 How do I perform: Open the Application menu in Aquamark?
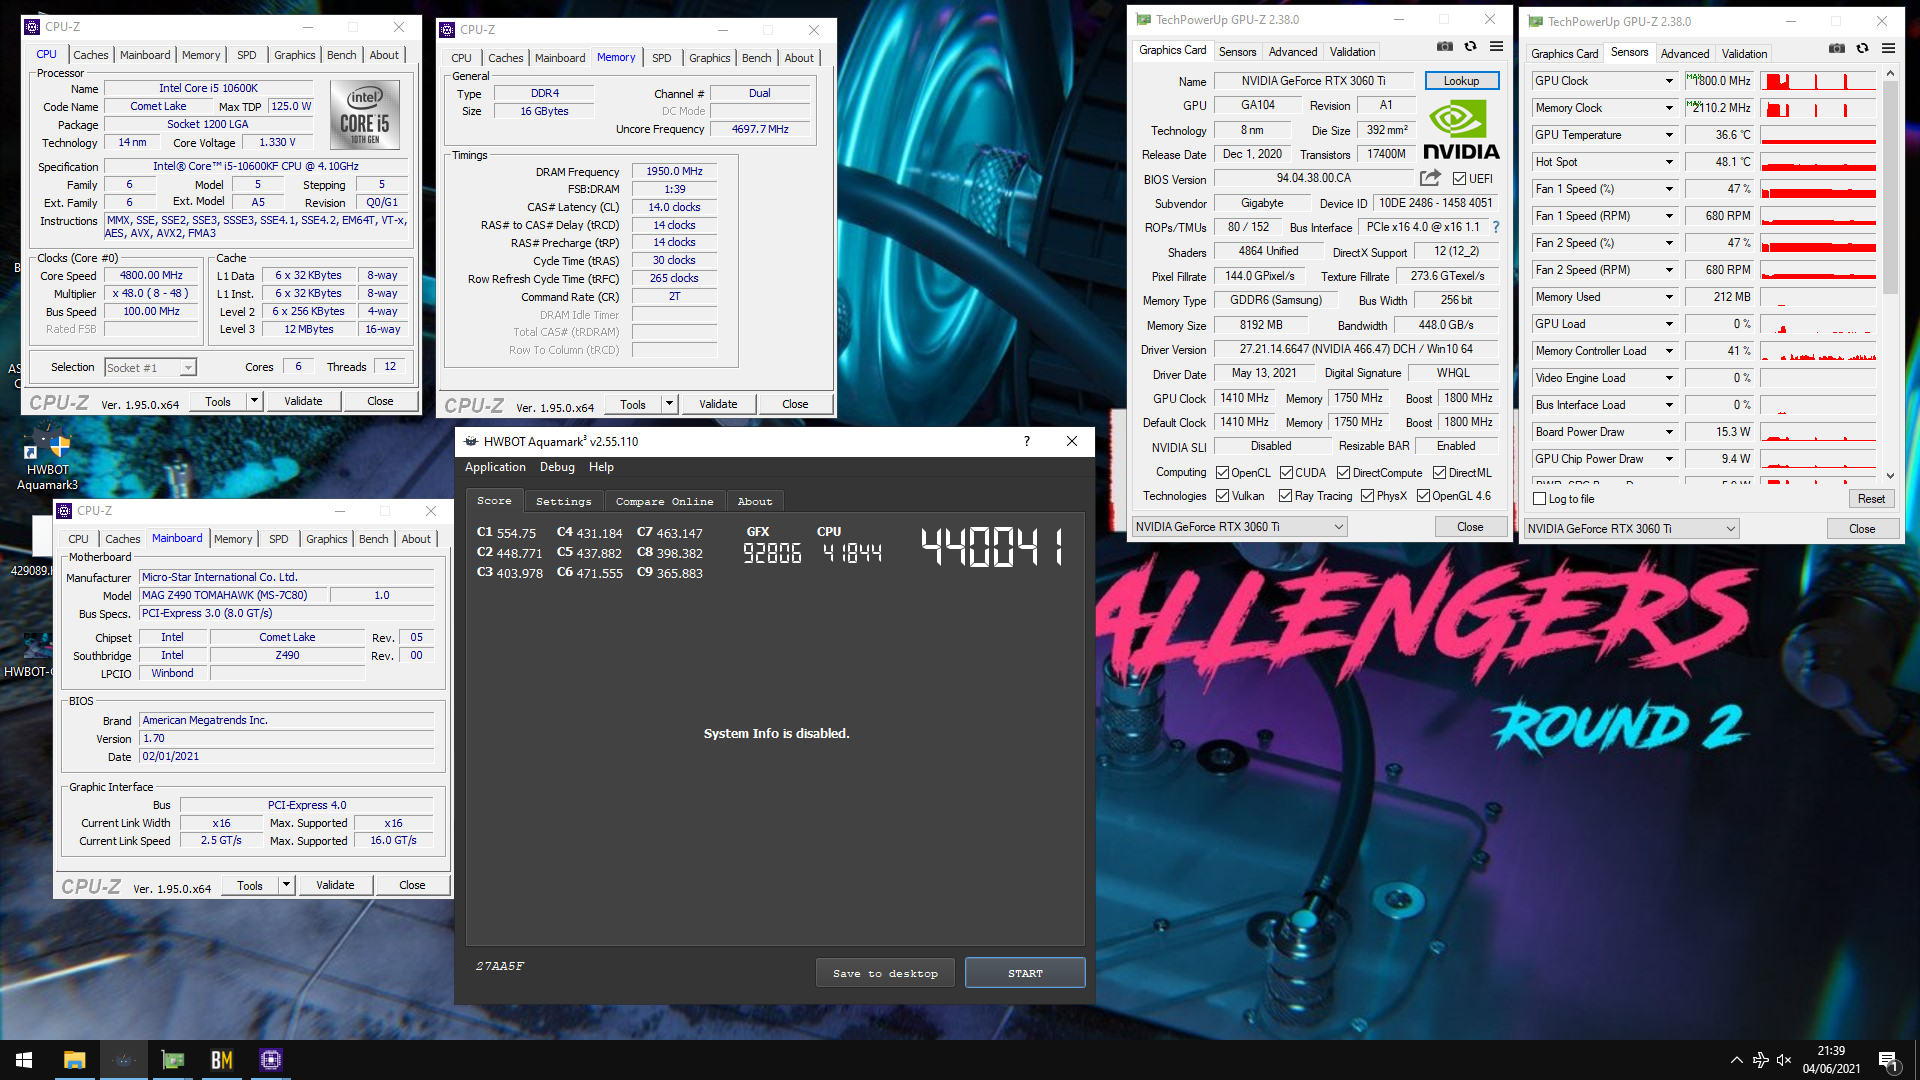point(495,467)
